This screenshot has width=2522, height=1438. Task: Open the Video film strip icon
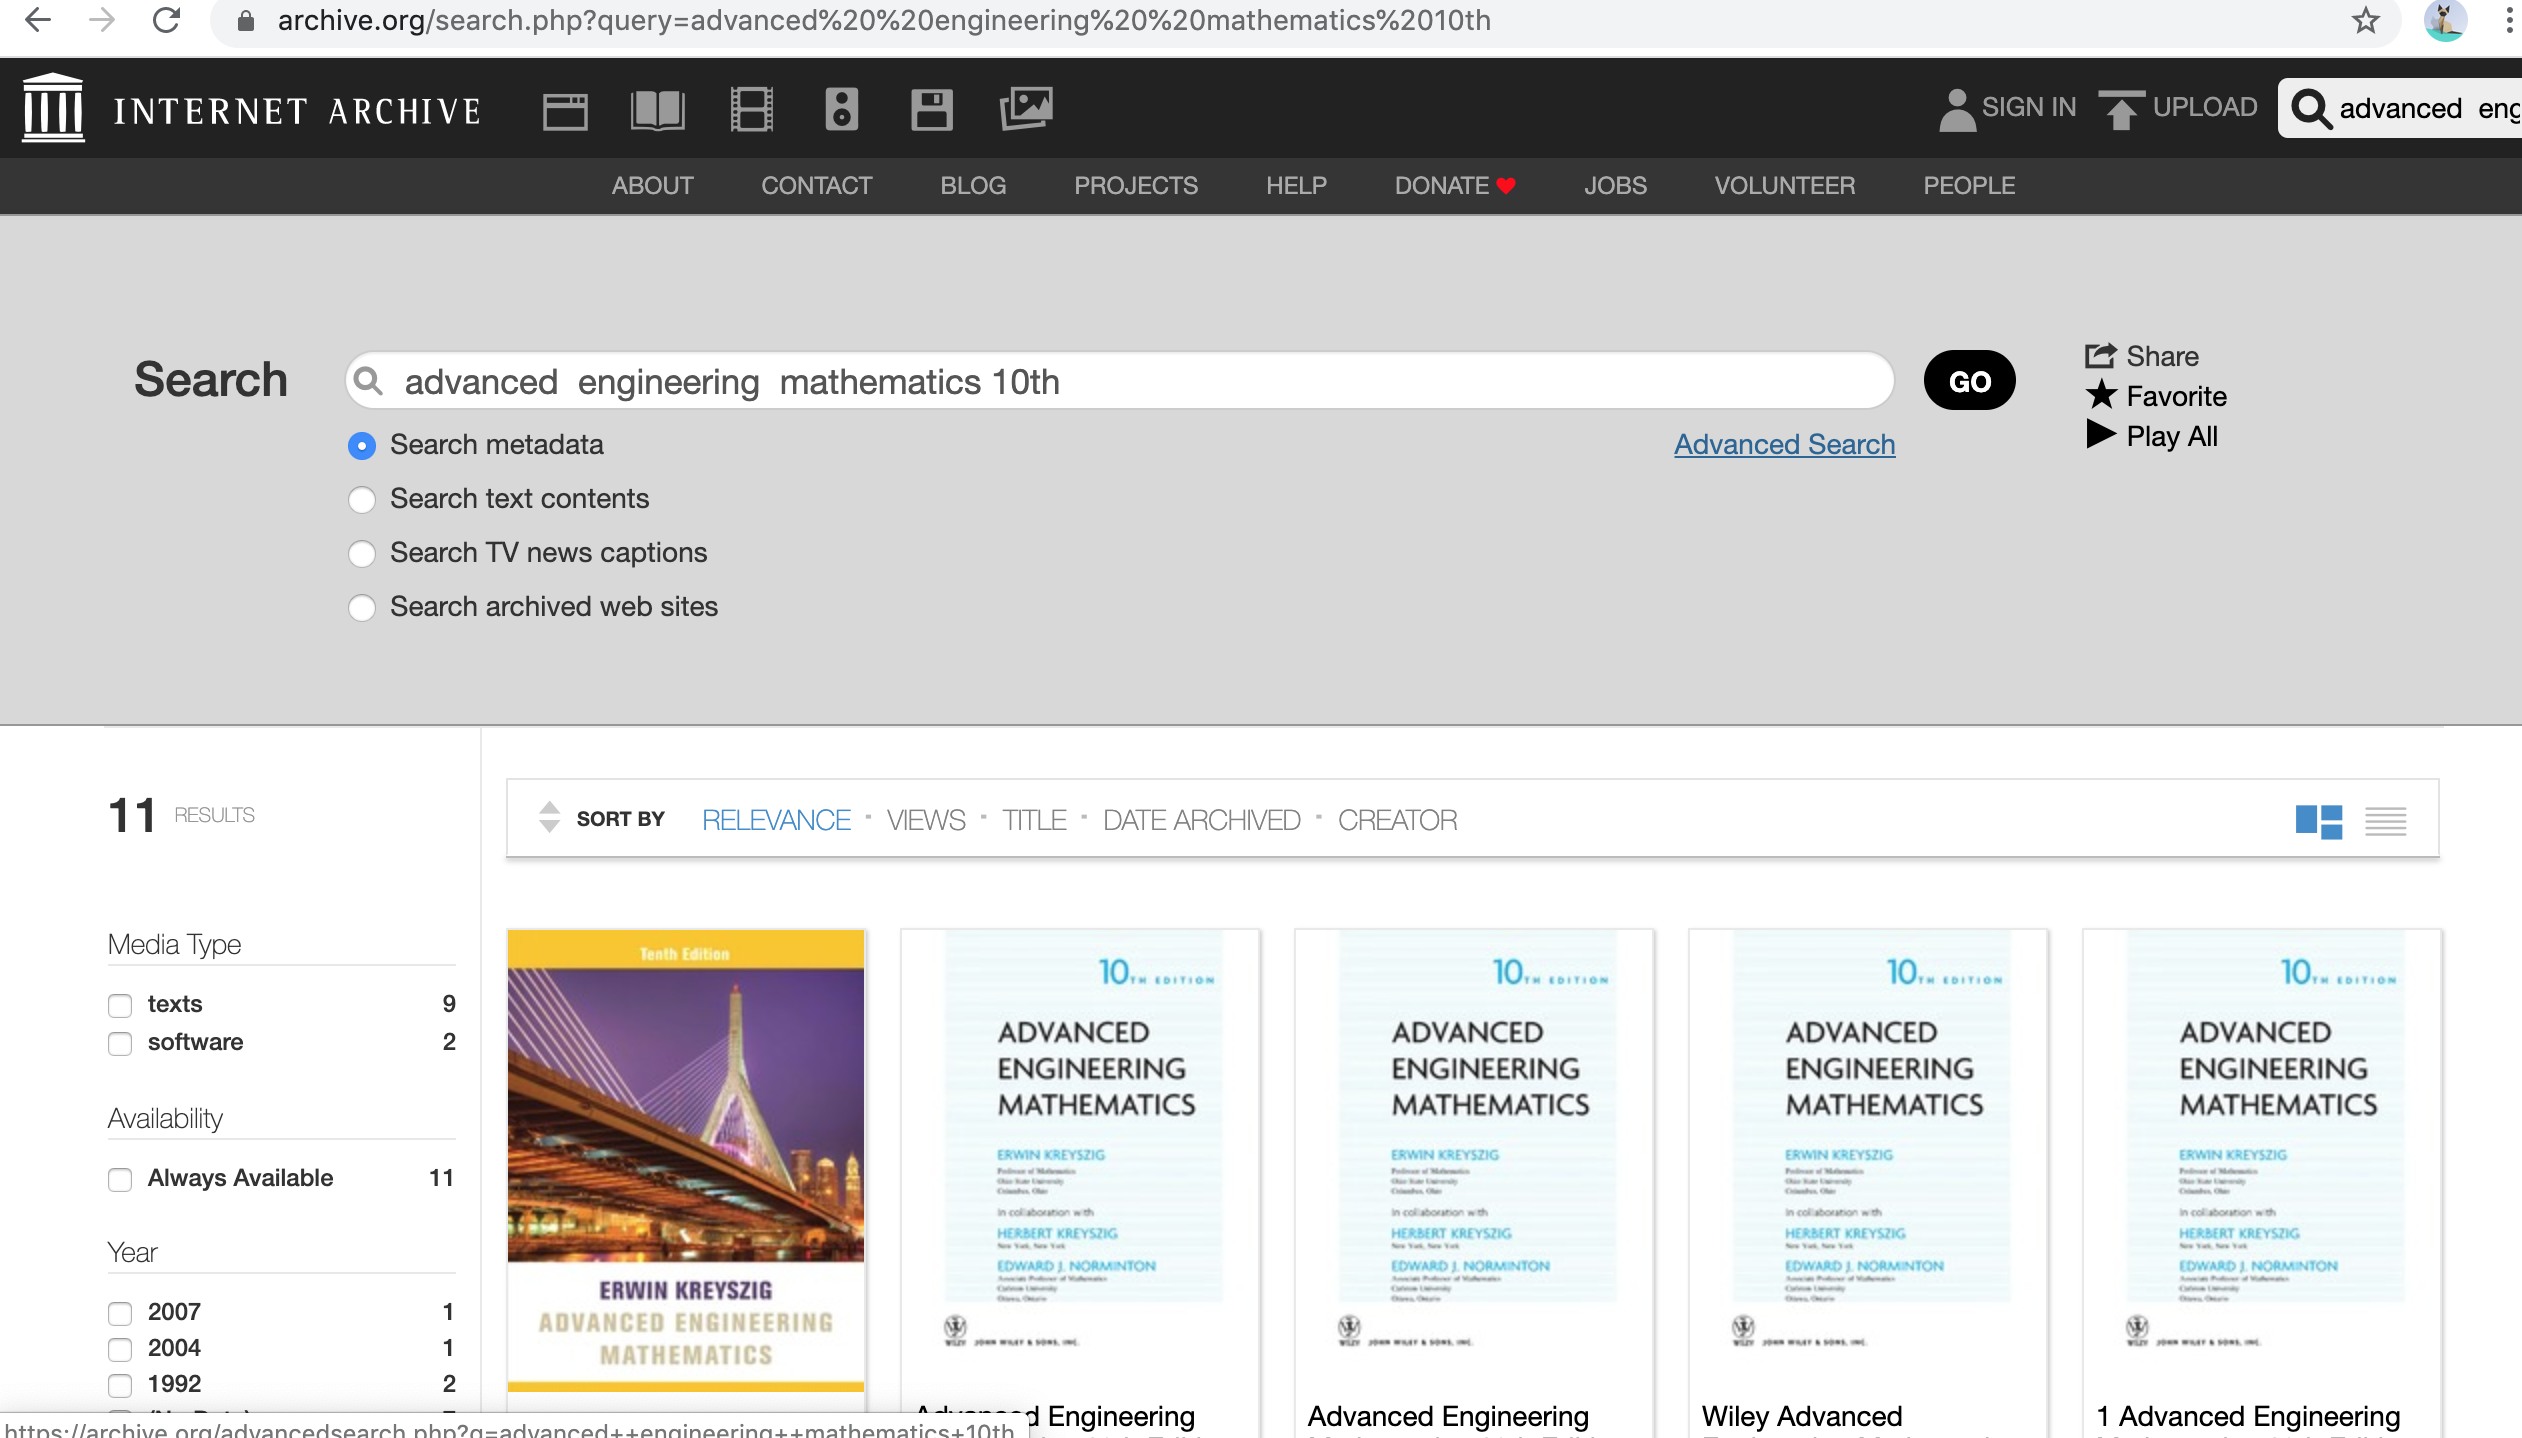point(751,109)
